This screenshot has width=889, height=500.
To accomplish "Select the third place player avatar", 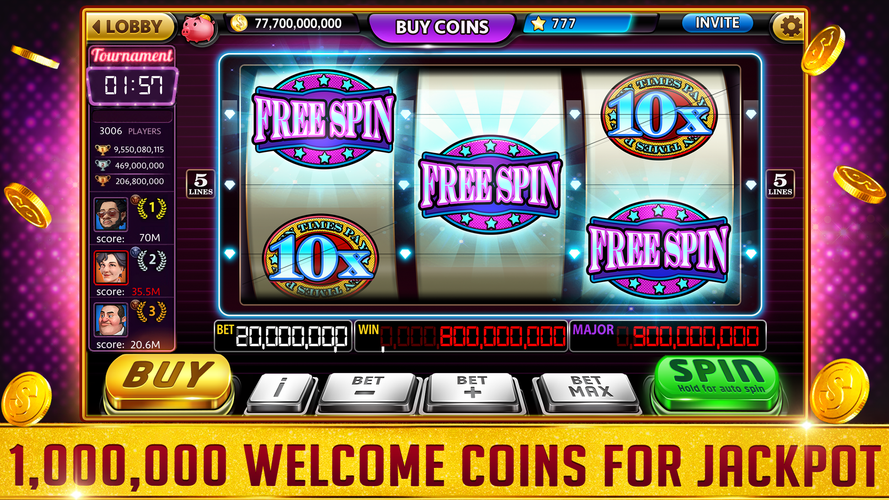I will pyautogui.click(x=111, y=319).
